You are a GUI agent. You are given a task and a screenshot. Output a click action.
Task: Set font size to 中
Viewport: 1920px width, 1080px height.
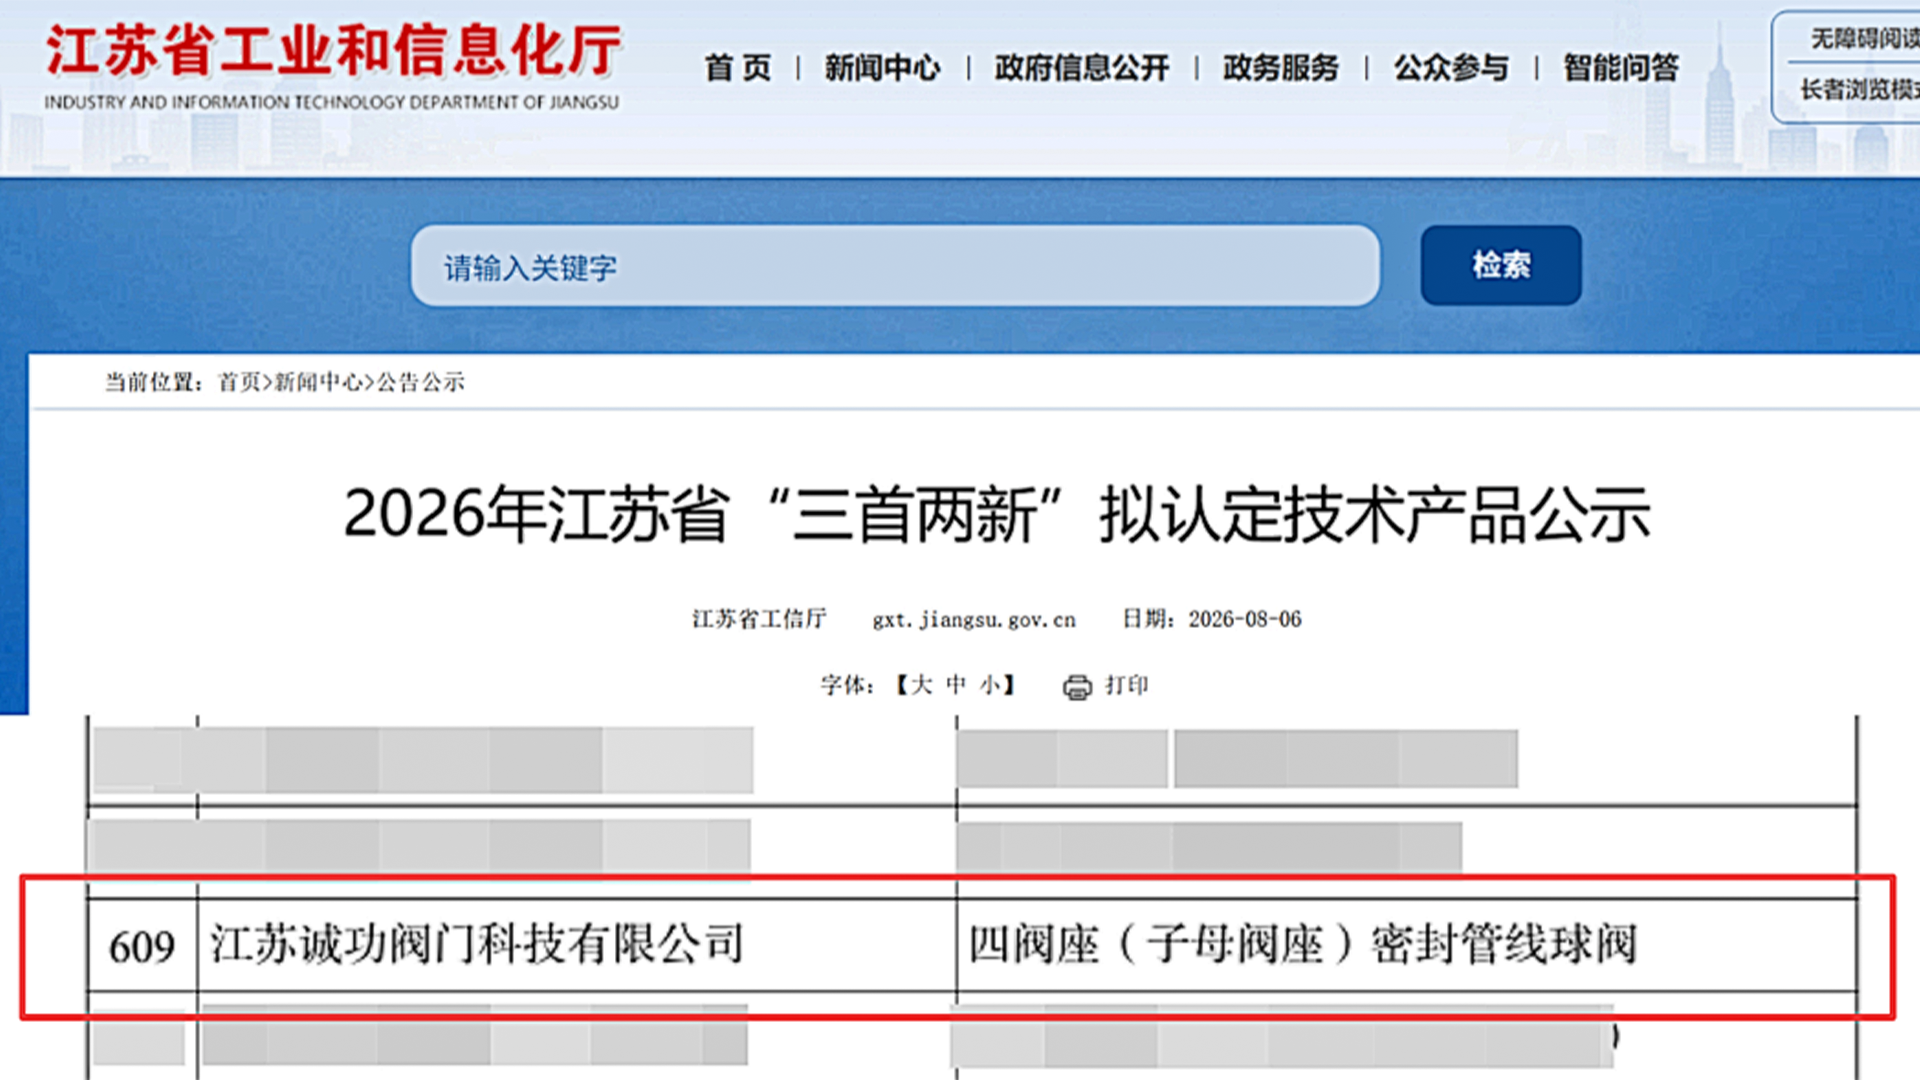[x=956, y=685]
